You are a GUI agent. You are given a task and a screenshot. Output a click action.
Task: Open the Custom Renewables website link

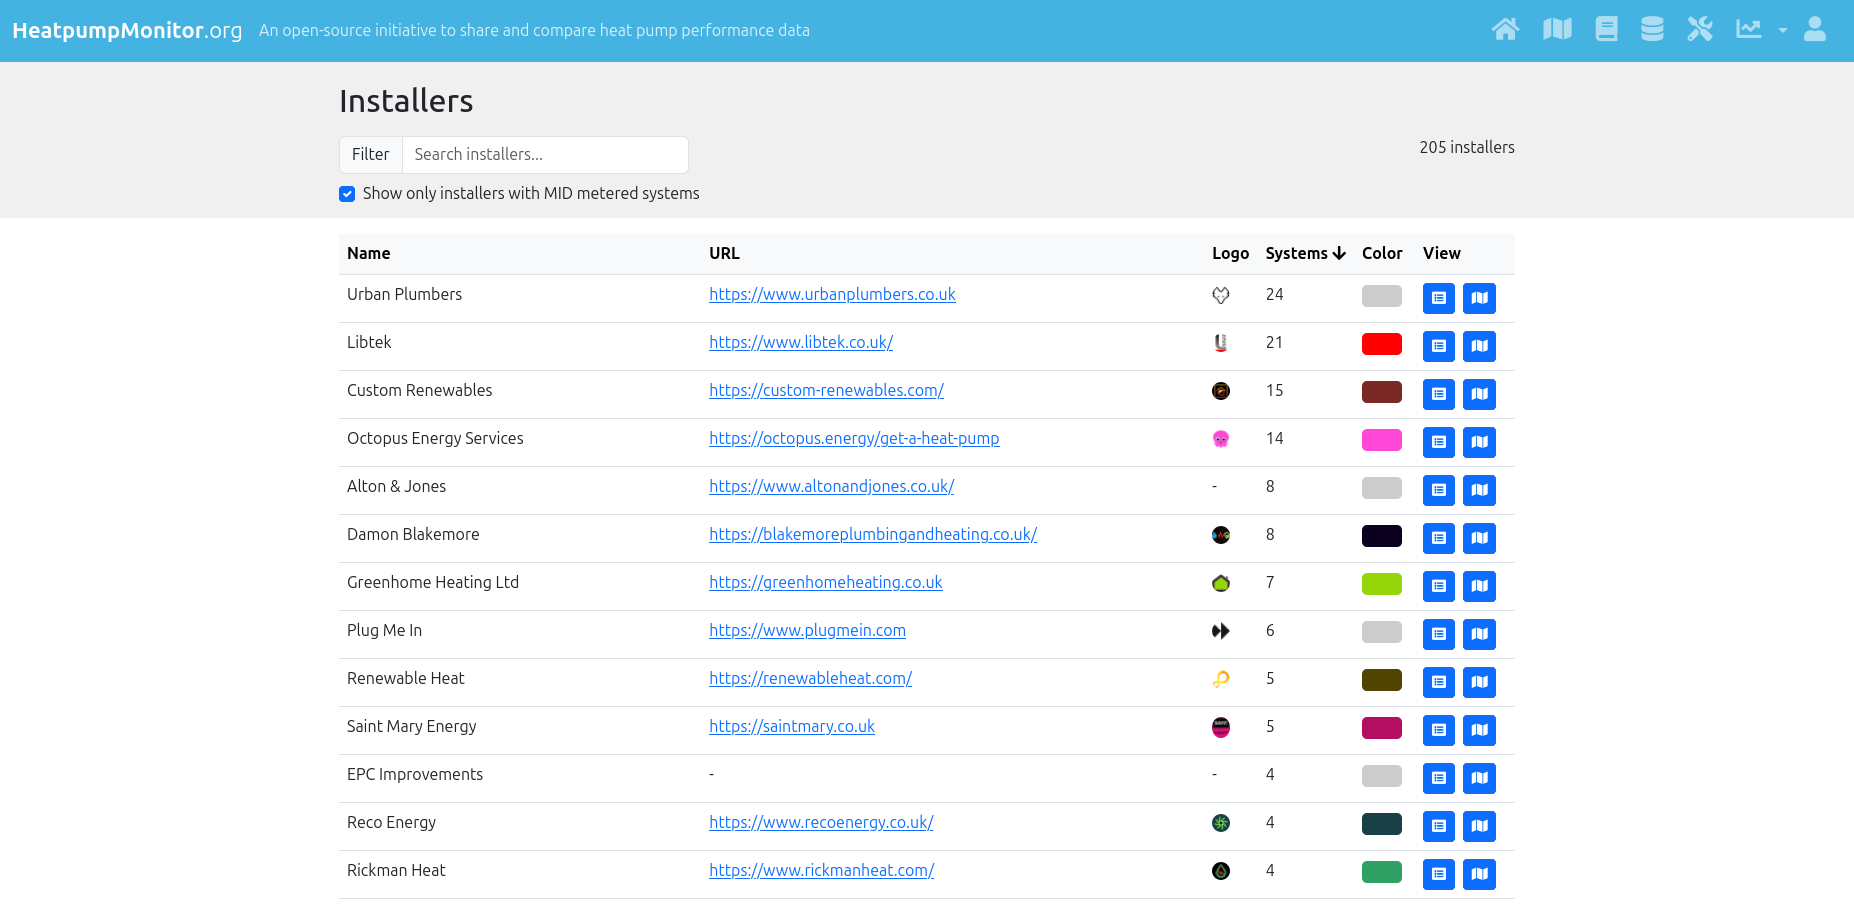[x=826, y=391]
